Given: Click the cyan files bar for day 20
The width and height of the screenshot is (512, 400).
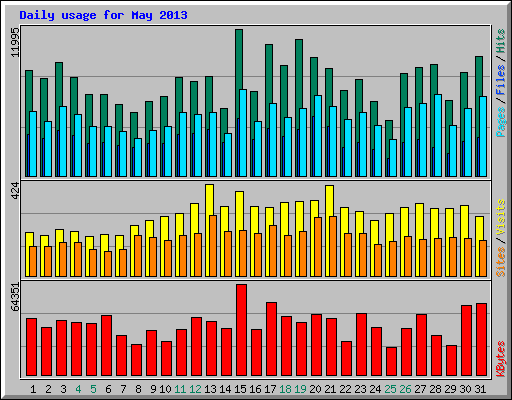Looking at the screenshot, I should pos(318,136).
